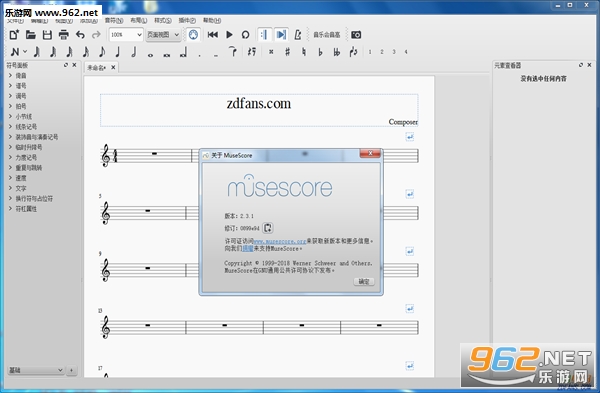Viewport: 600px width, 393px height.
Task: Open the 帮助(H) menu
Action: (x=212, y=20)
